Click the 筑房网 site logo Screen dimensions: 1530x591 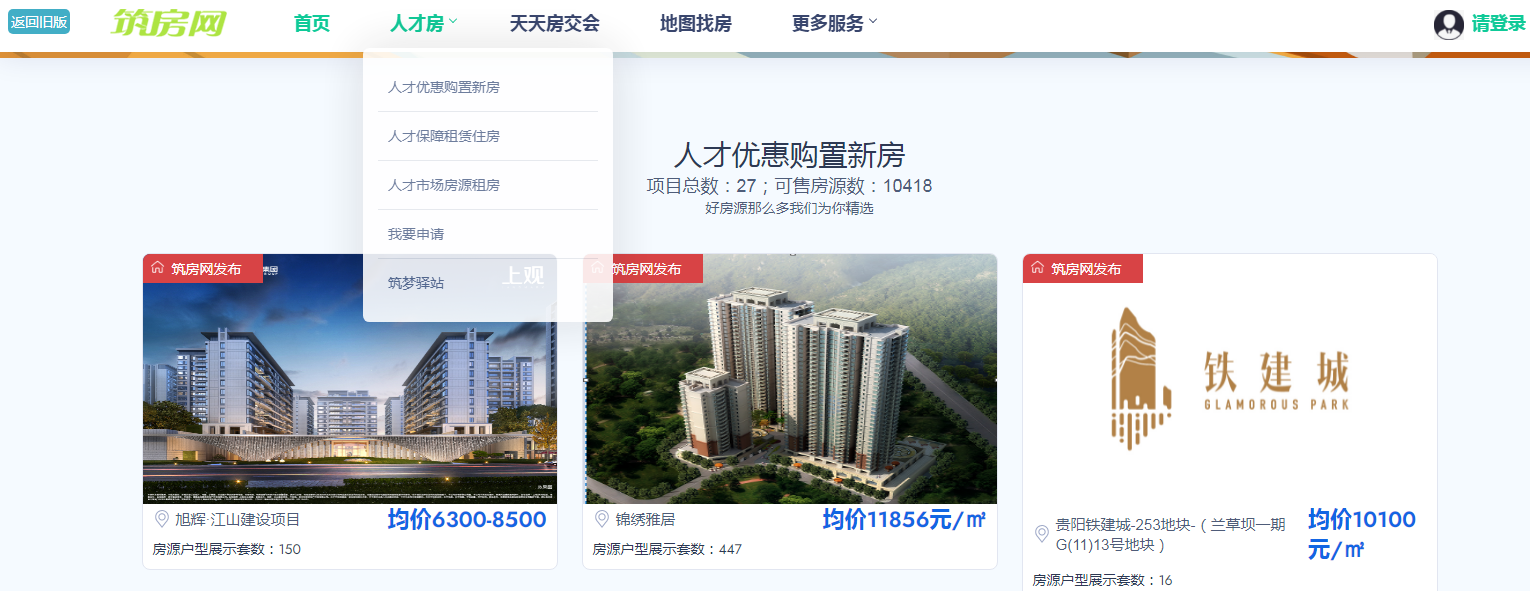tap(168, 23)
